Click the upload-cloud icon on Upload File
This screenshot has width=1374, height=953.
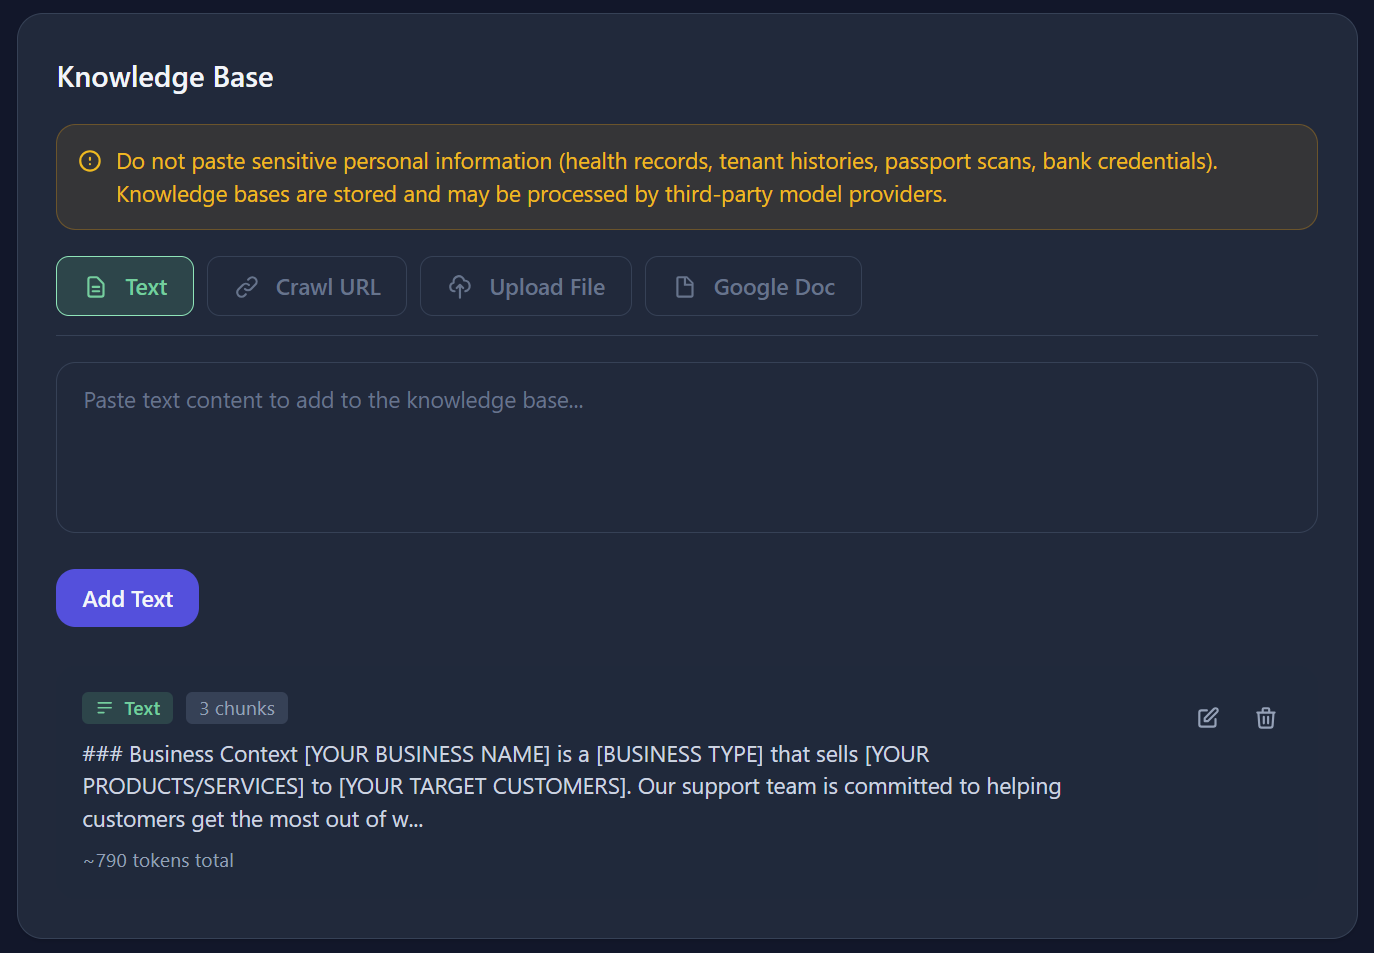point(460,286)
